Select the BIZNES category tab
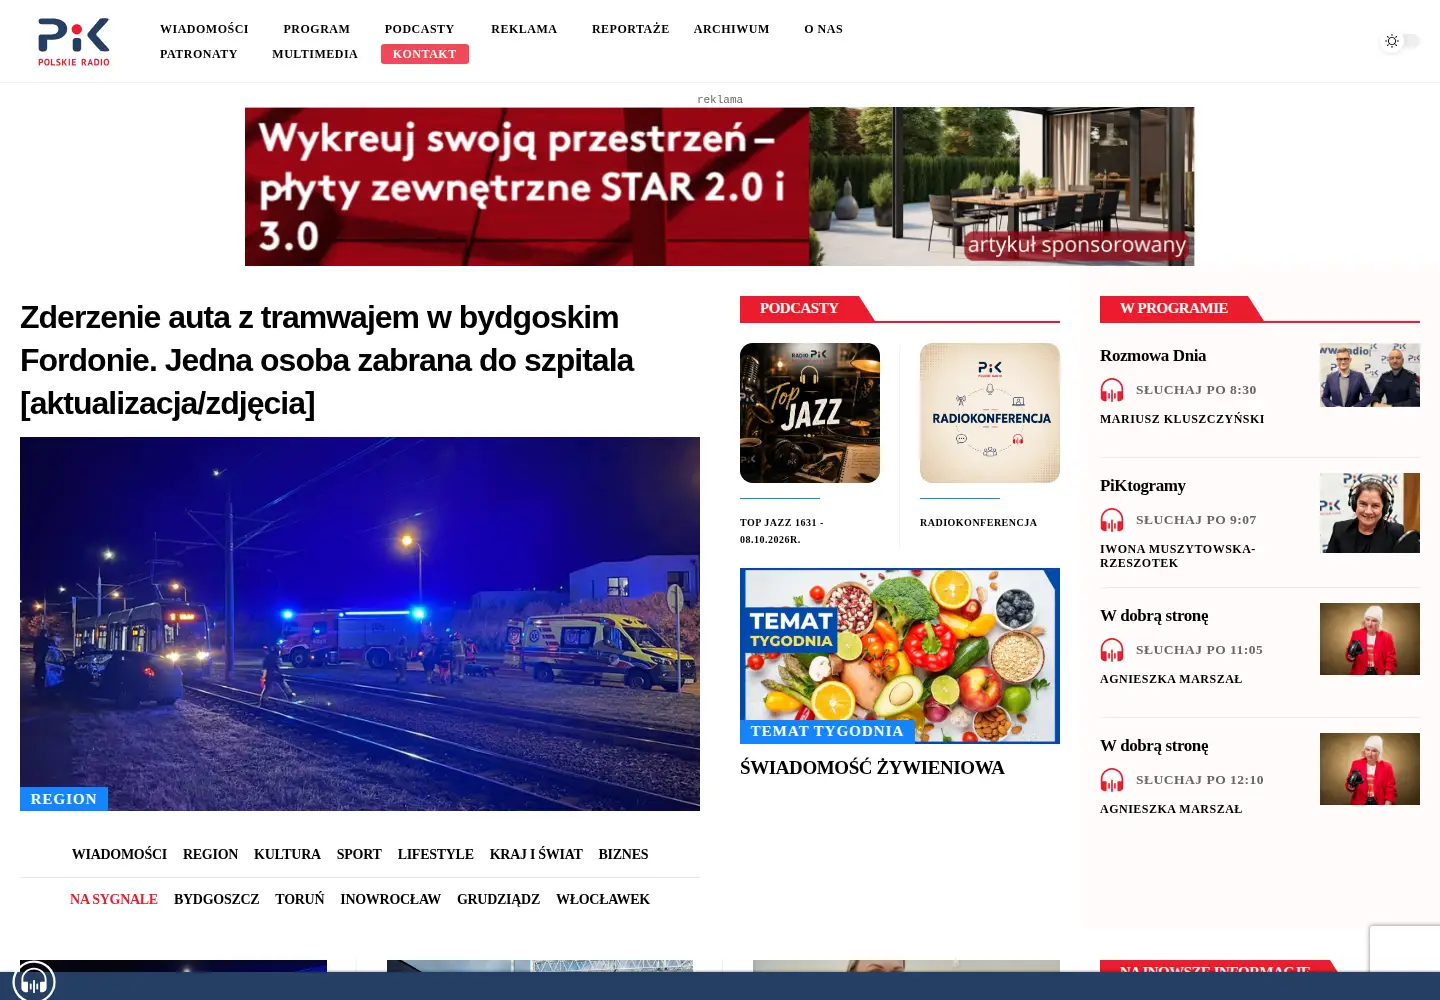Screen dimensions: 1440x1000 623,854
